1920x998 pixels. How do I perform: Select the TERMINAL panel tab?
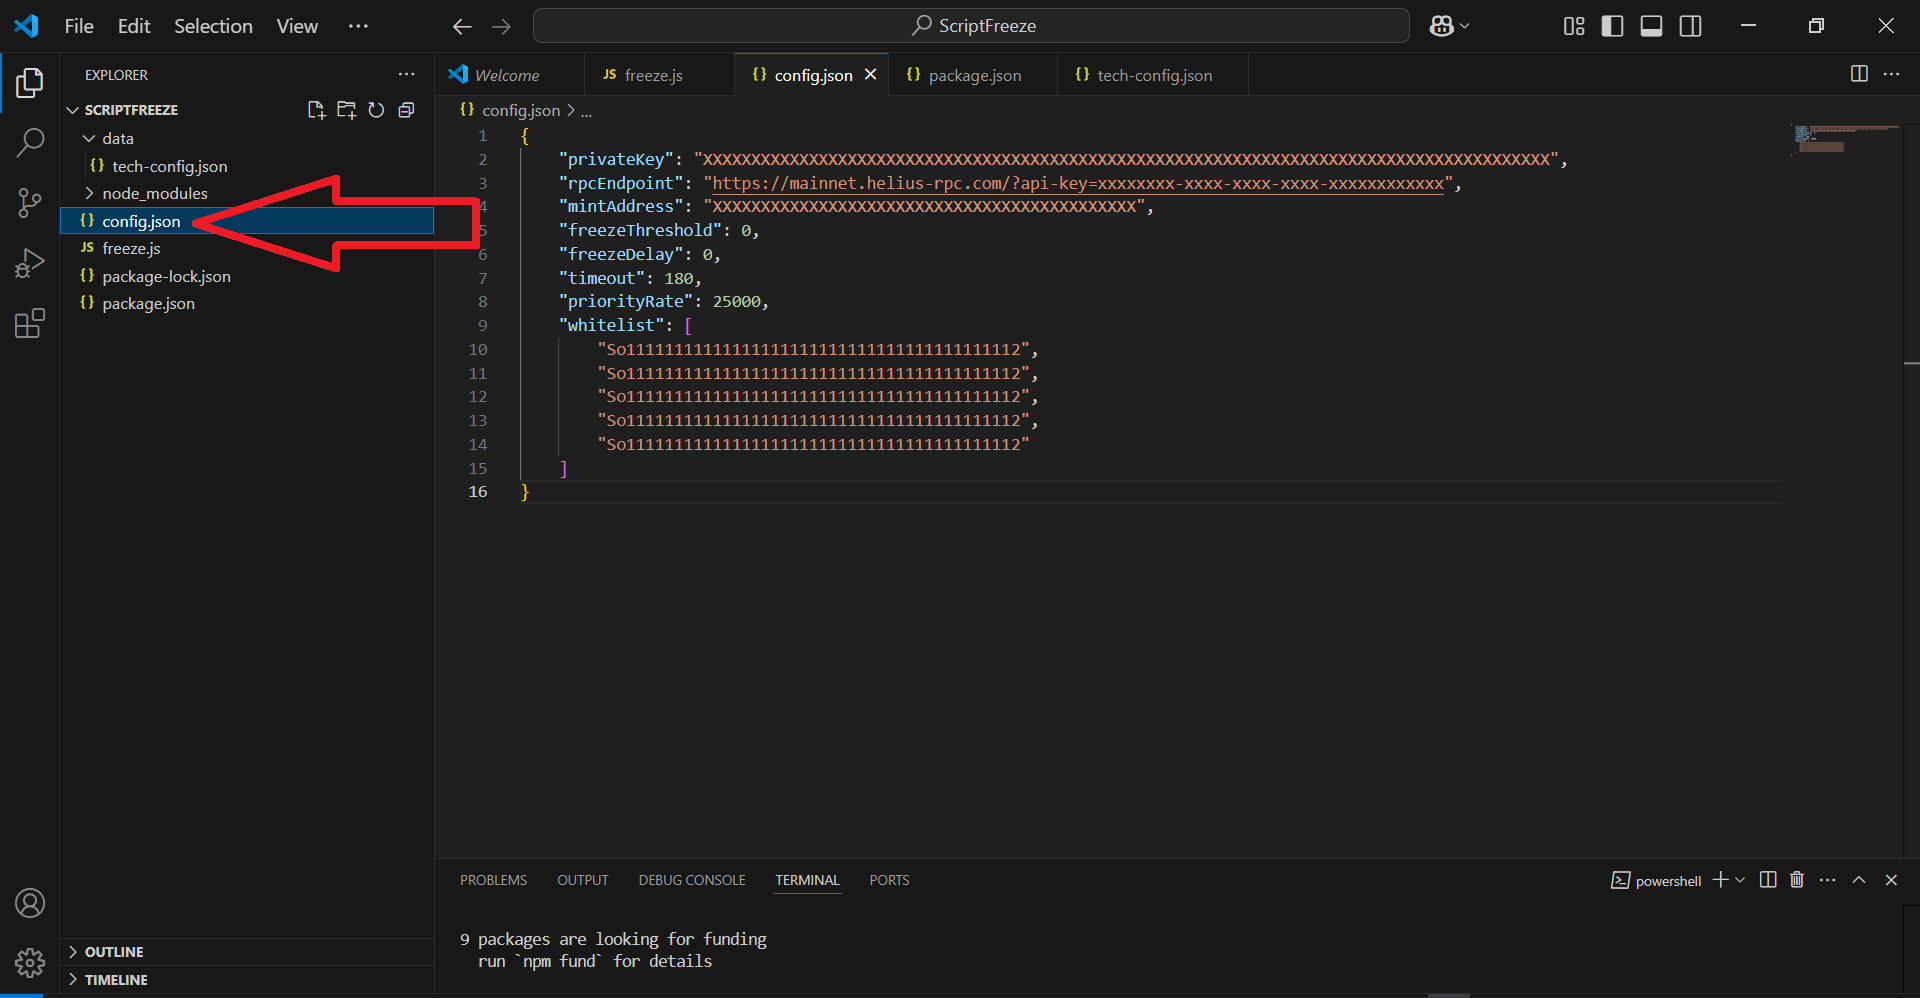[x=807, y=880]
